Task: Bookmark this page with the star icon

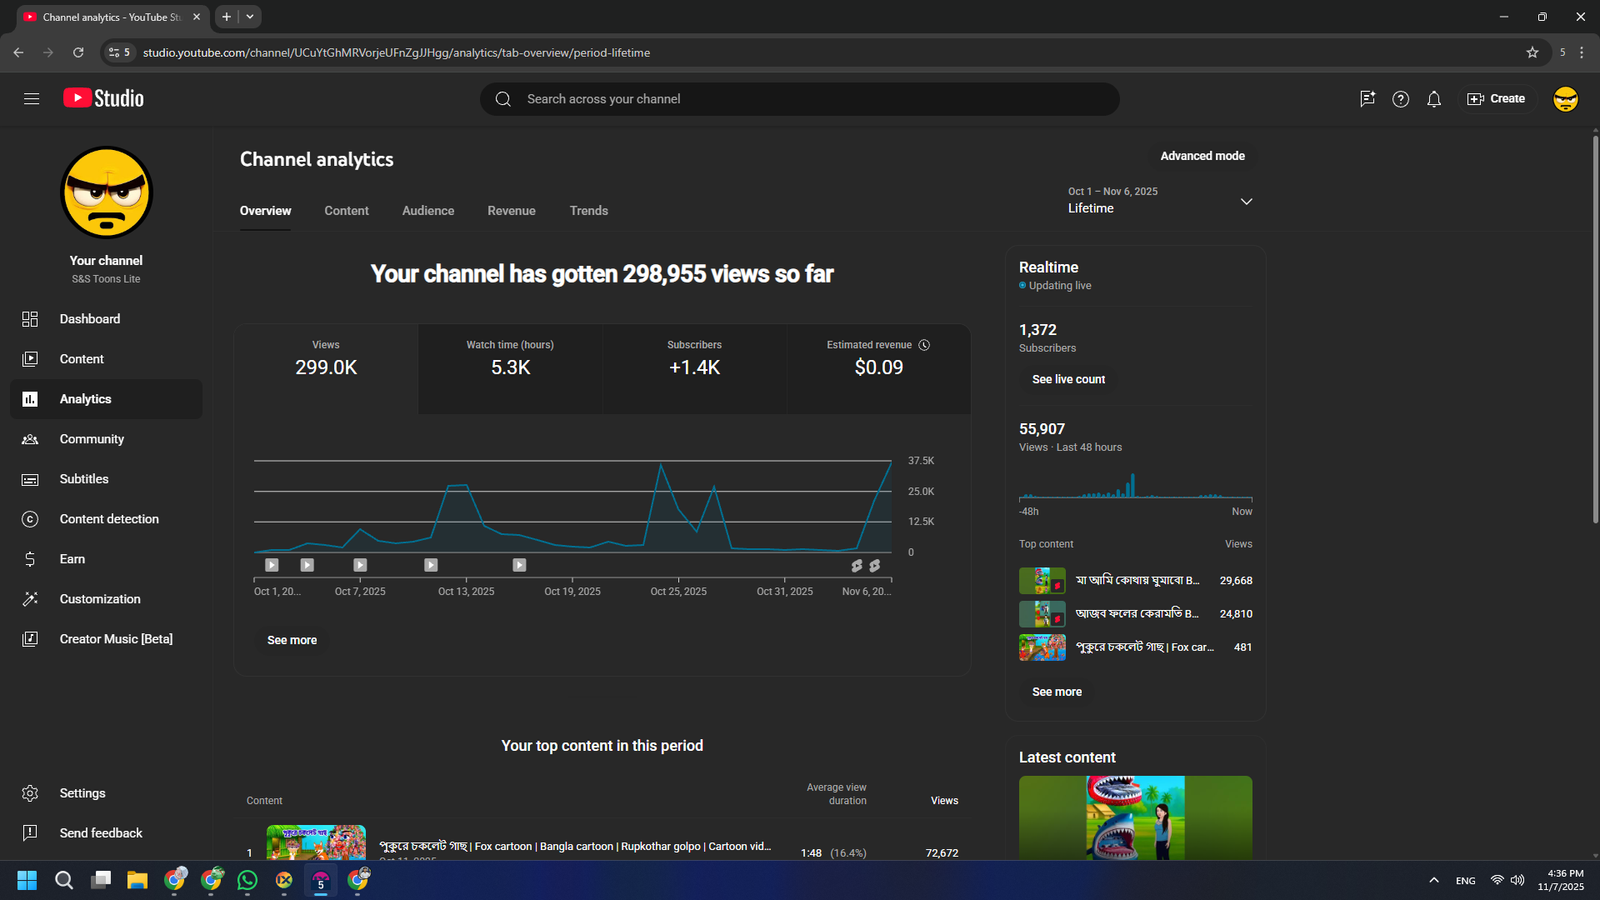Action: click(1532, 53)
